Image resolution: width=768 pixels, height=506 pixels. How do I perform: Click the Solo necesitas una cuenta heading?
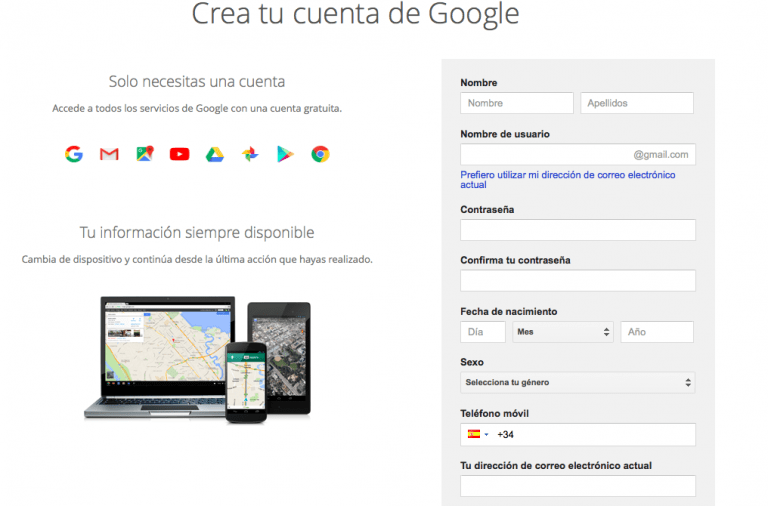(197, 81)
